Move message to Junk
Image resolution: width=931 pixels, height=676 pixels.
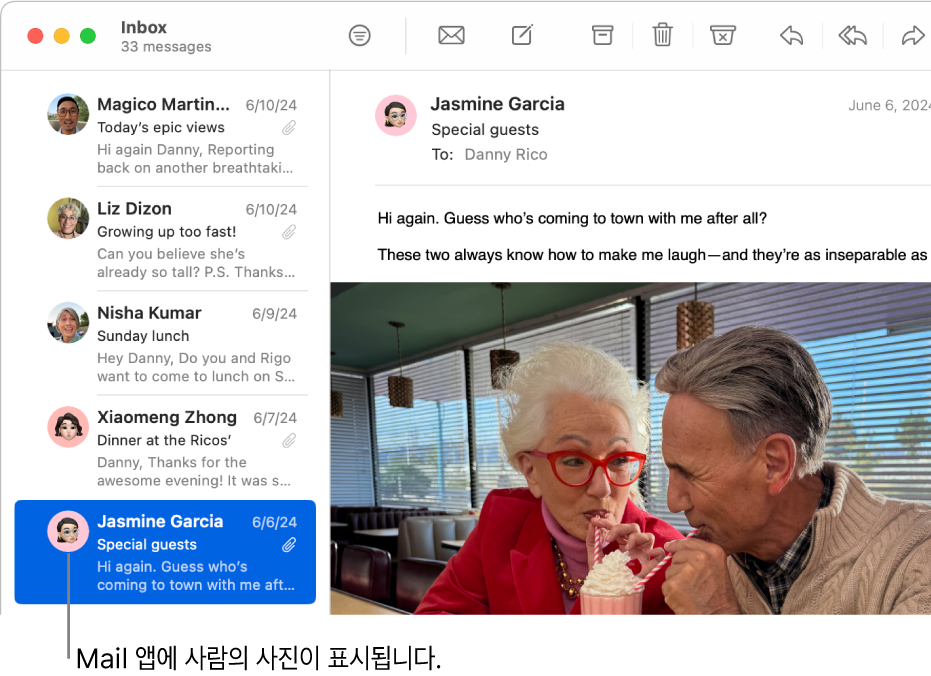pyautogui.click(x=723, y=35)
